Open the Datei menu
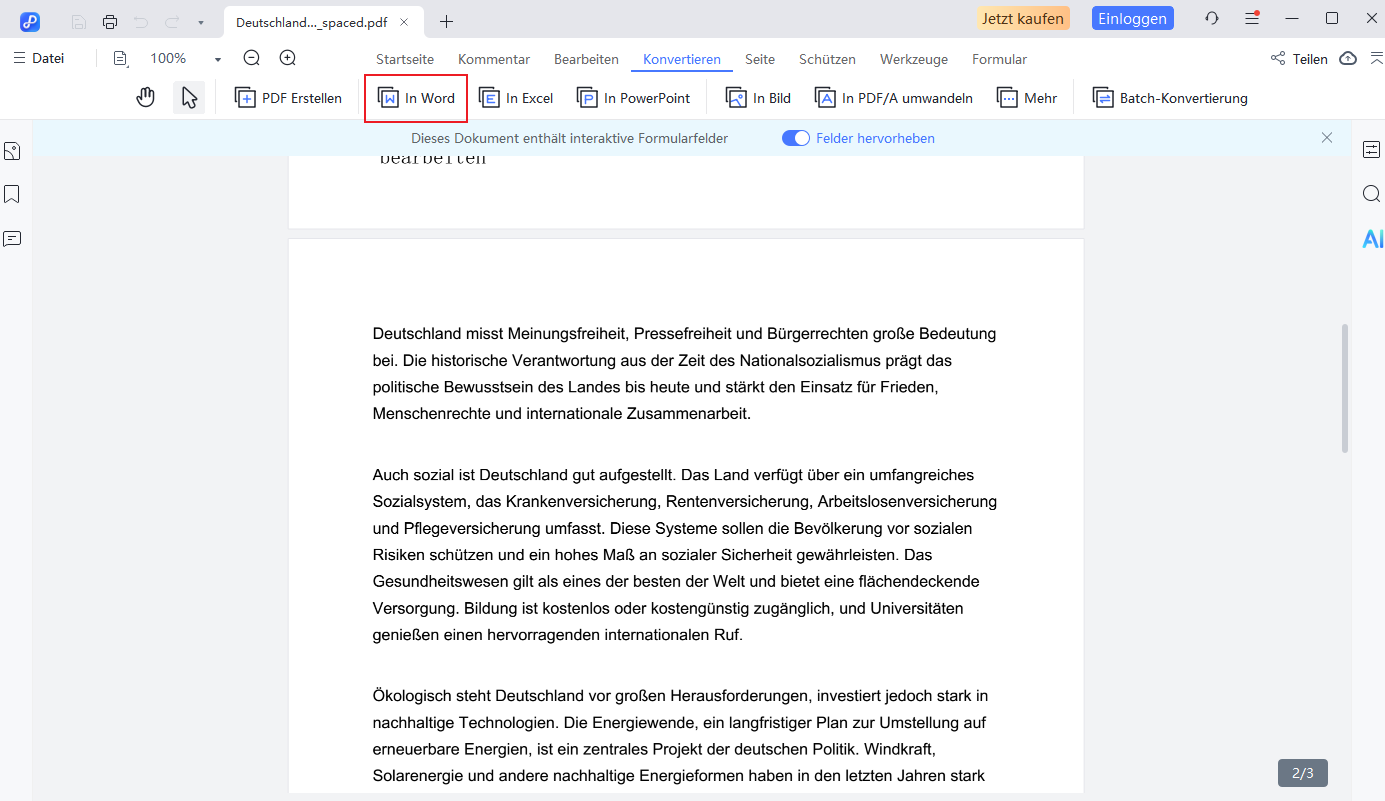 tap(39, 59)
